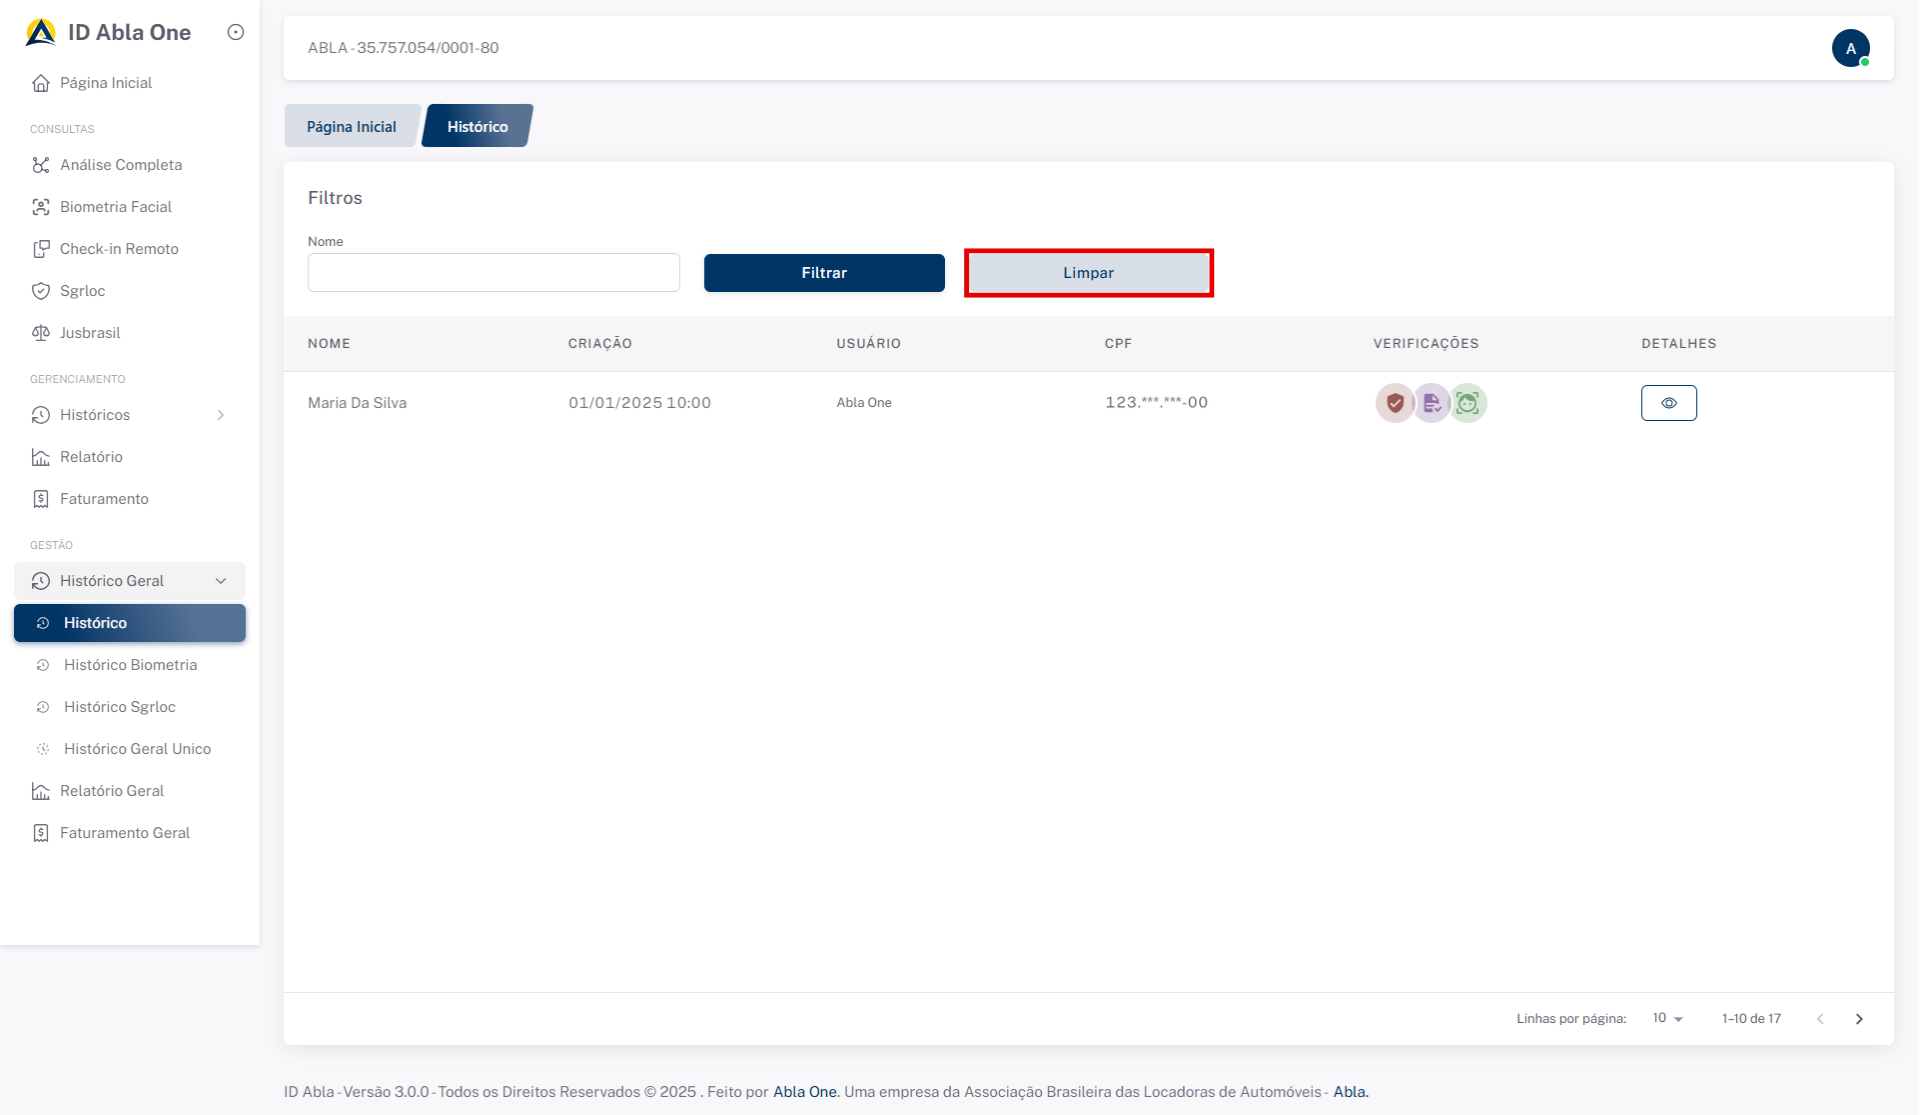Click the green face biometric icon

click(1467, 403)
